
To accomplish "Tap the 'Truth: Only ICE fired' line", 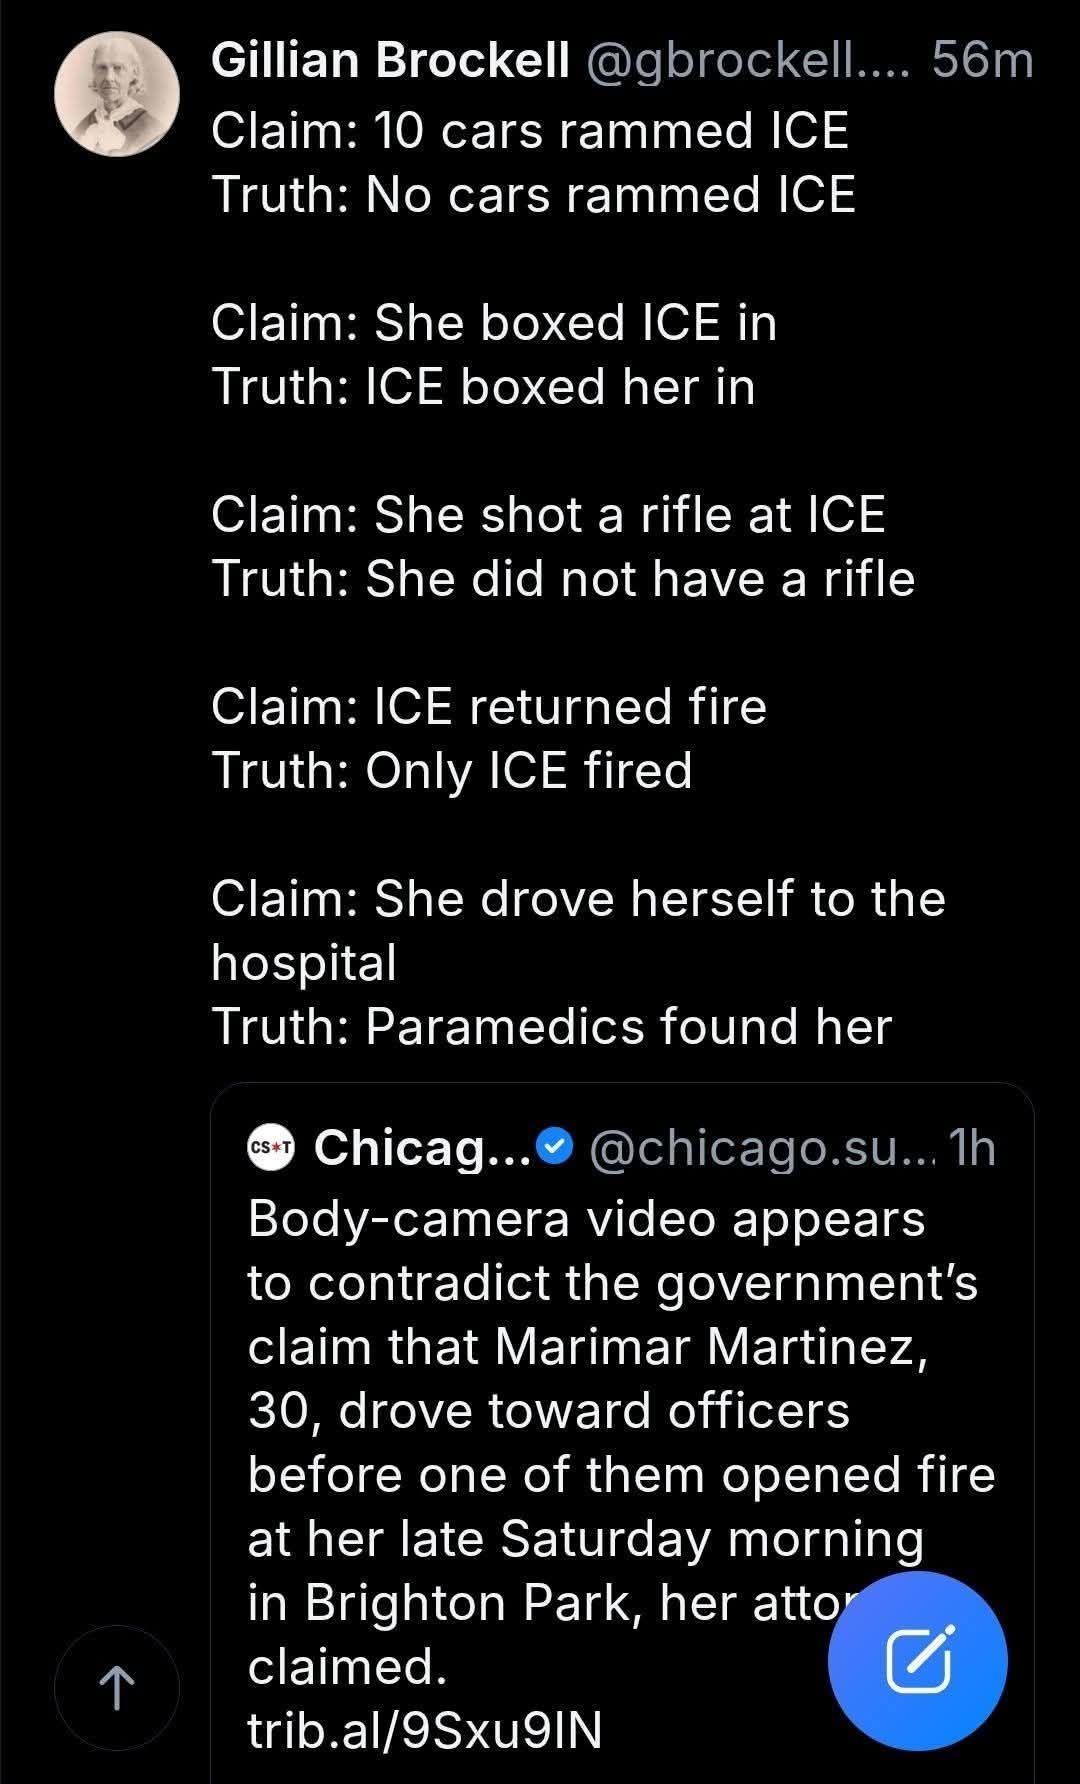I will point(452,771).
